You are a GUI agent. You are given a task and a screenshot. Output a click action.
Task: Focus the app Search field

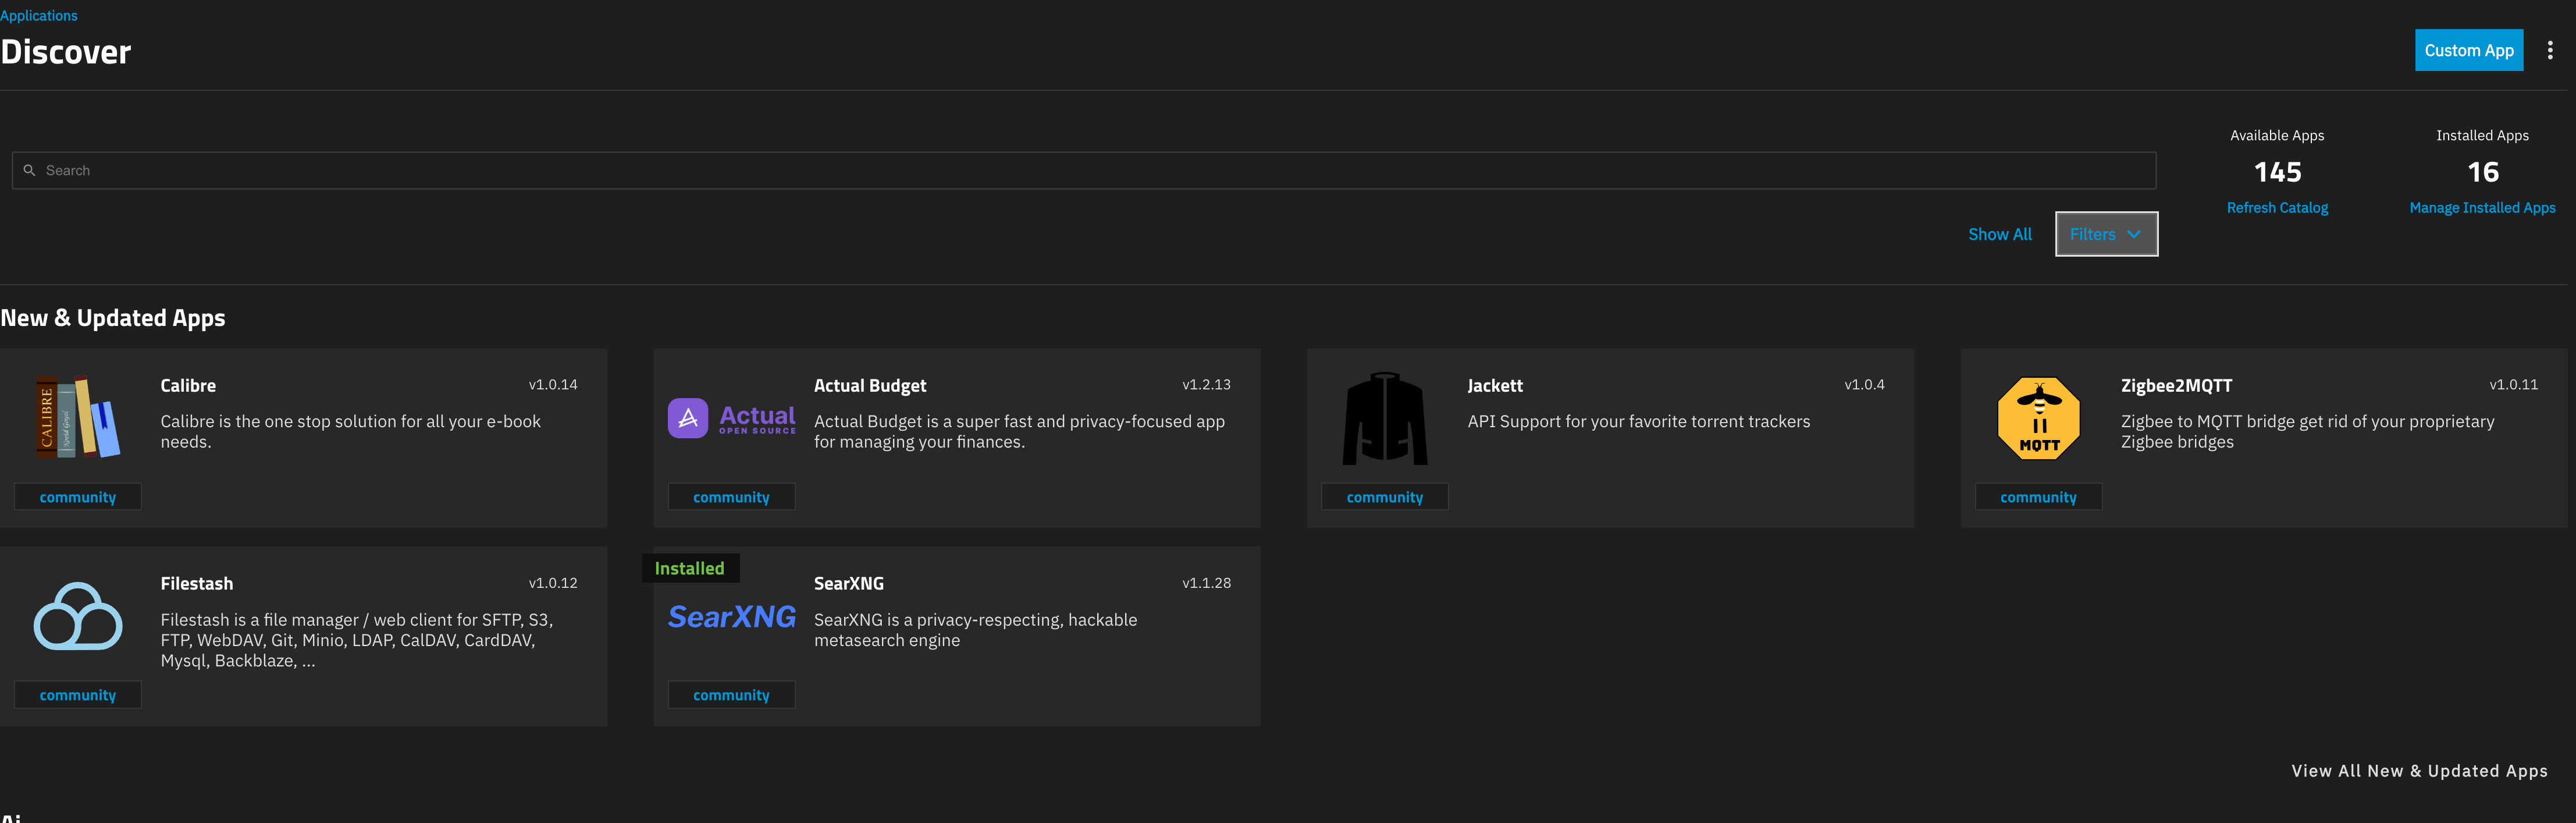pyautogui.click(x=1084, y=170)
